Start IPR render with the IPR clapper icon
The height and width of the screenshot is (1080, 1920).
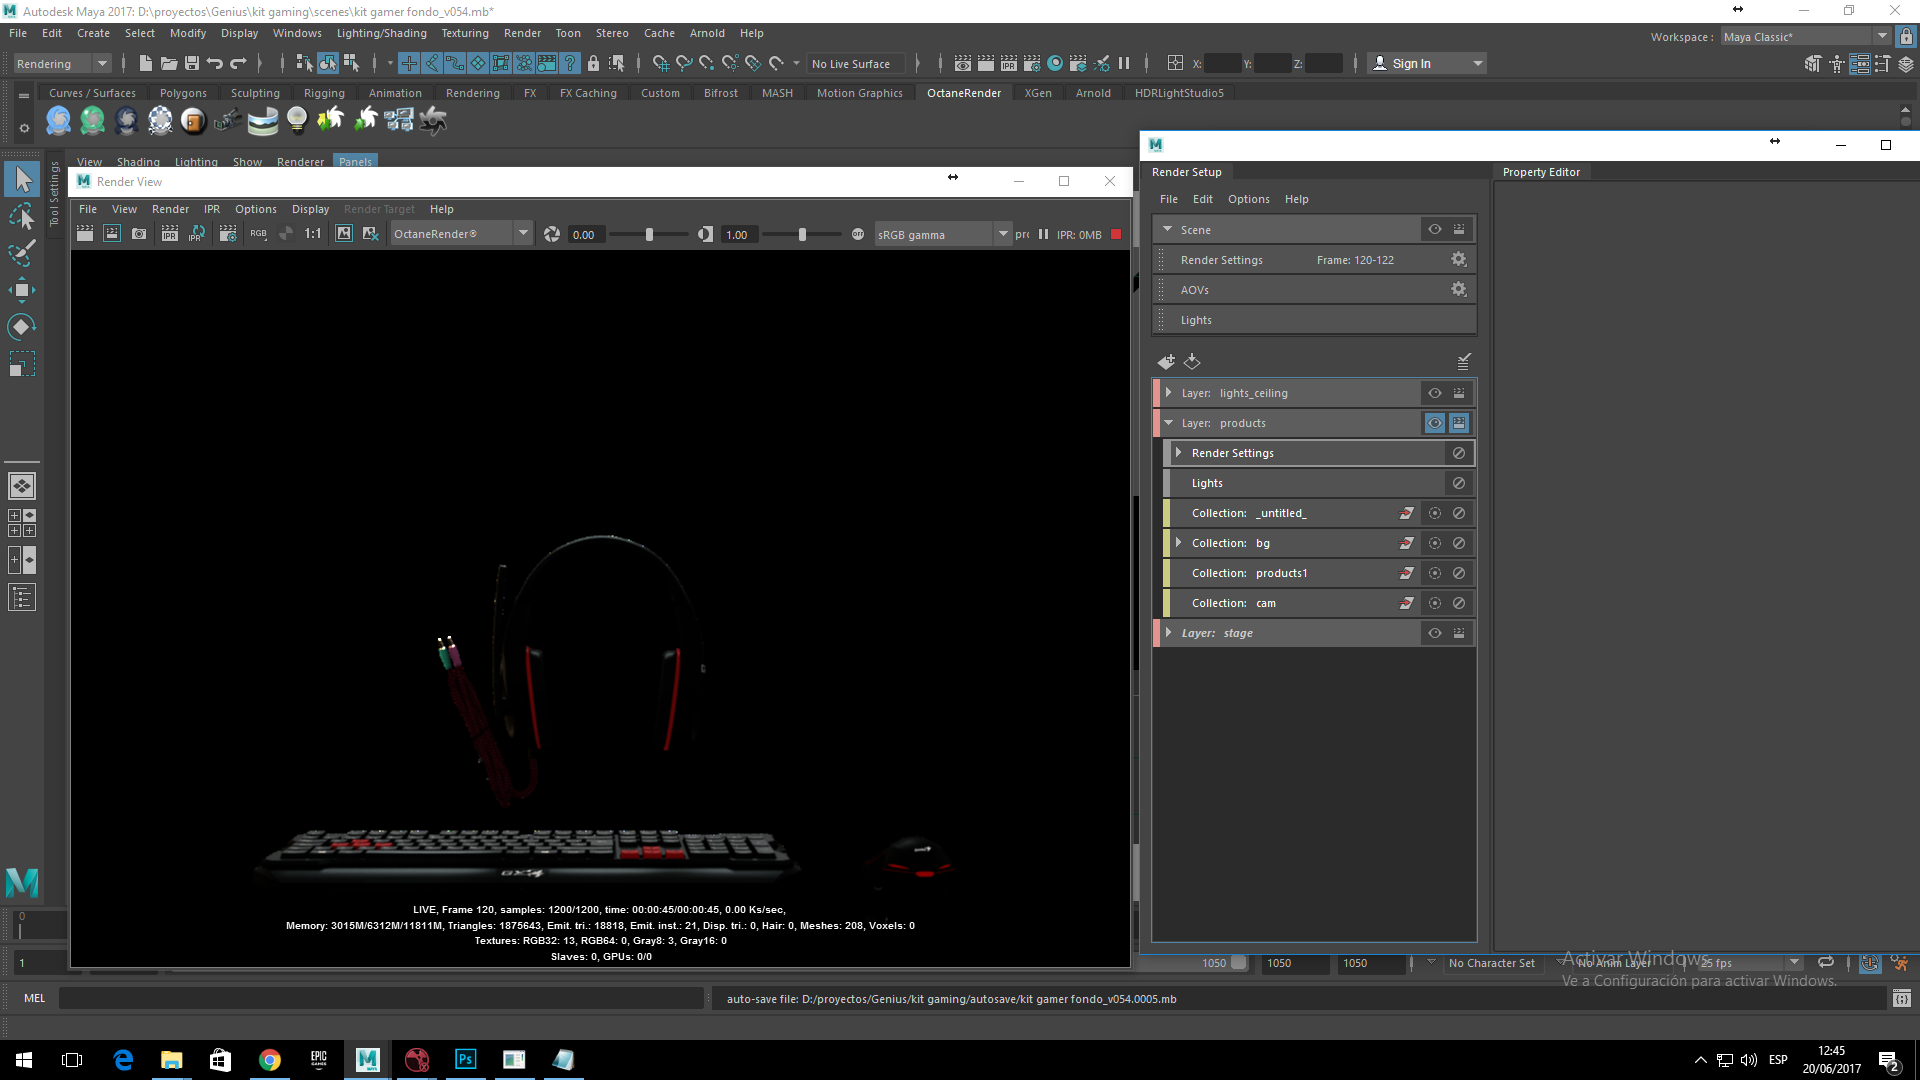tap(170, 234)
